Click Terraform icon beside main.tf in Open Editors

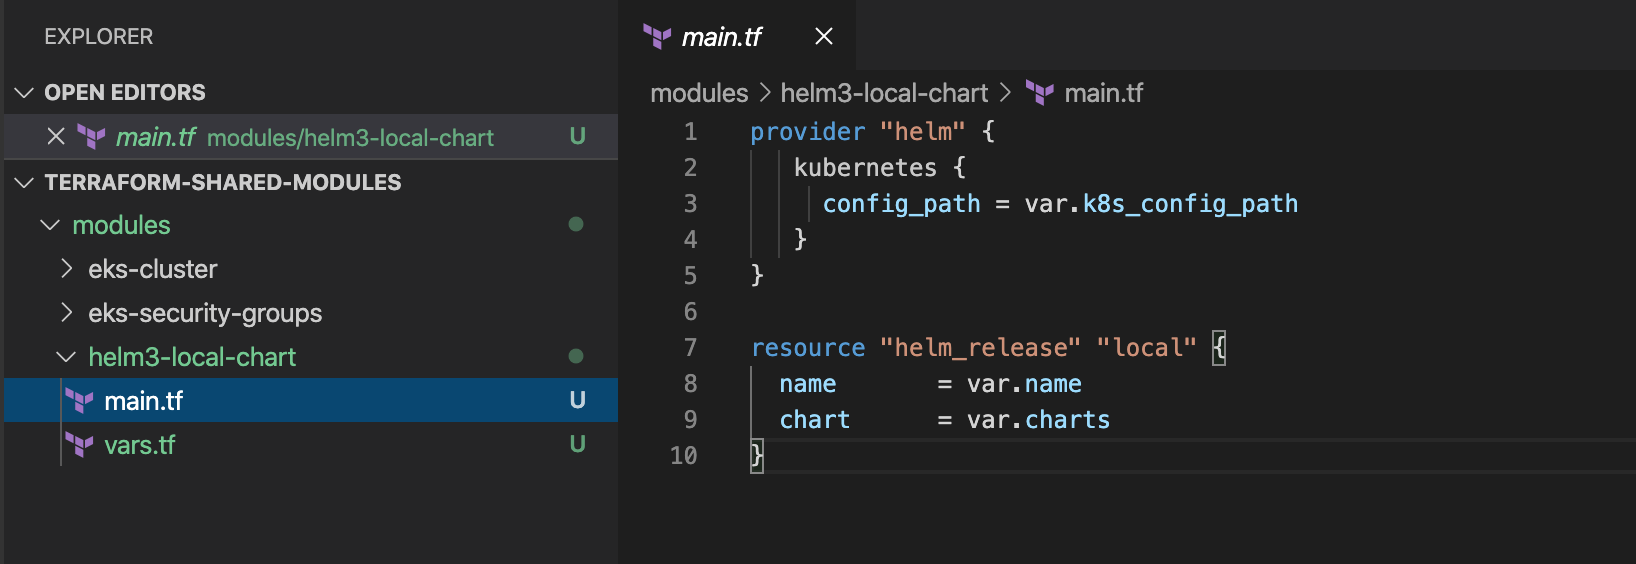pos(92,137)
